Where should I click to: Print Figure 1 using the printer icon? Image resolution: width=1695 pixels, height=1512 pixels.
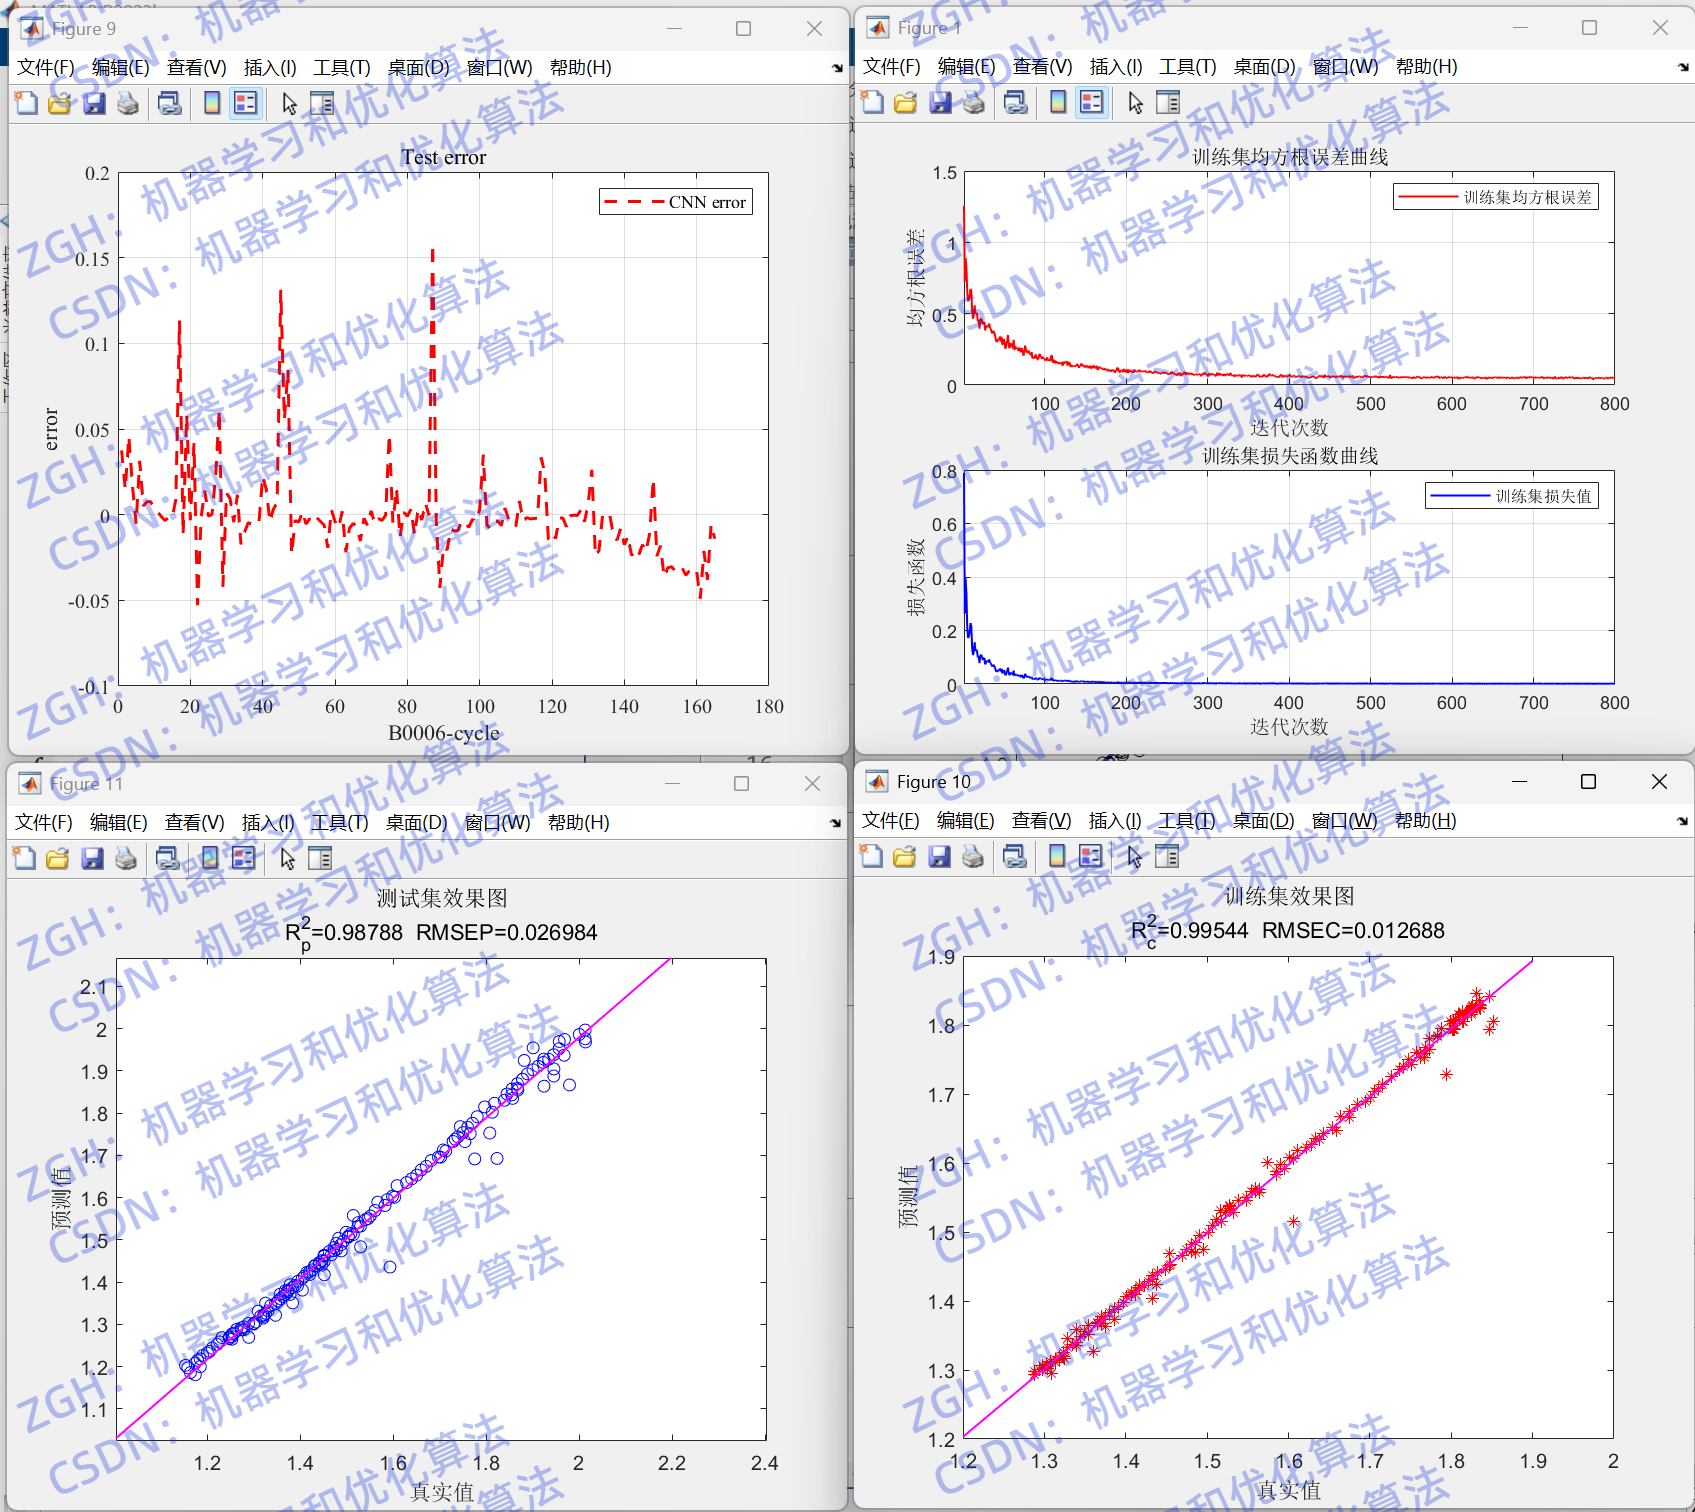974,102
